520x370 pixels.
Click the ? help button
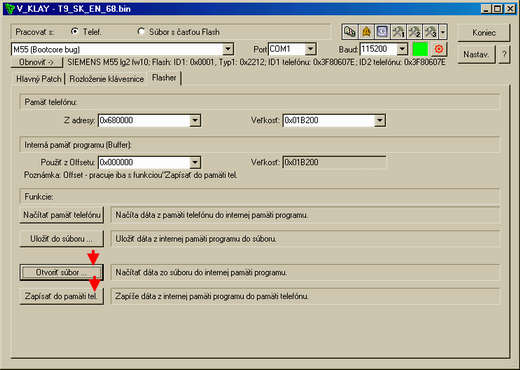(x=504, y=54)
